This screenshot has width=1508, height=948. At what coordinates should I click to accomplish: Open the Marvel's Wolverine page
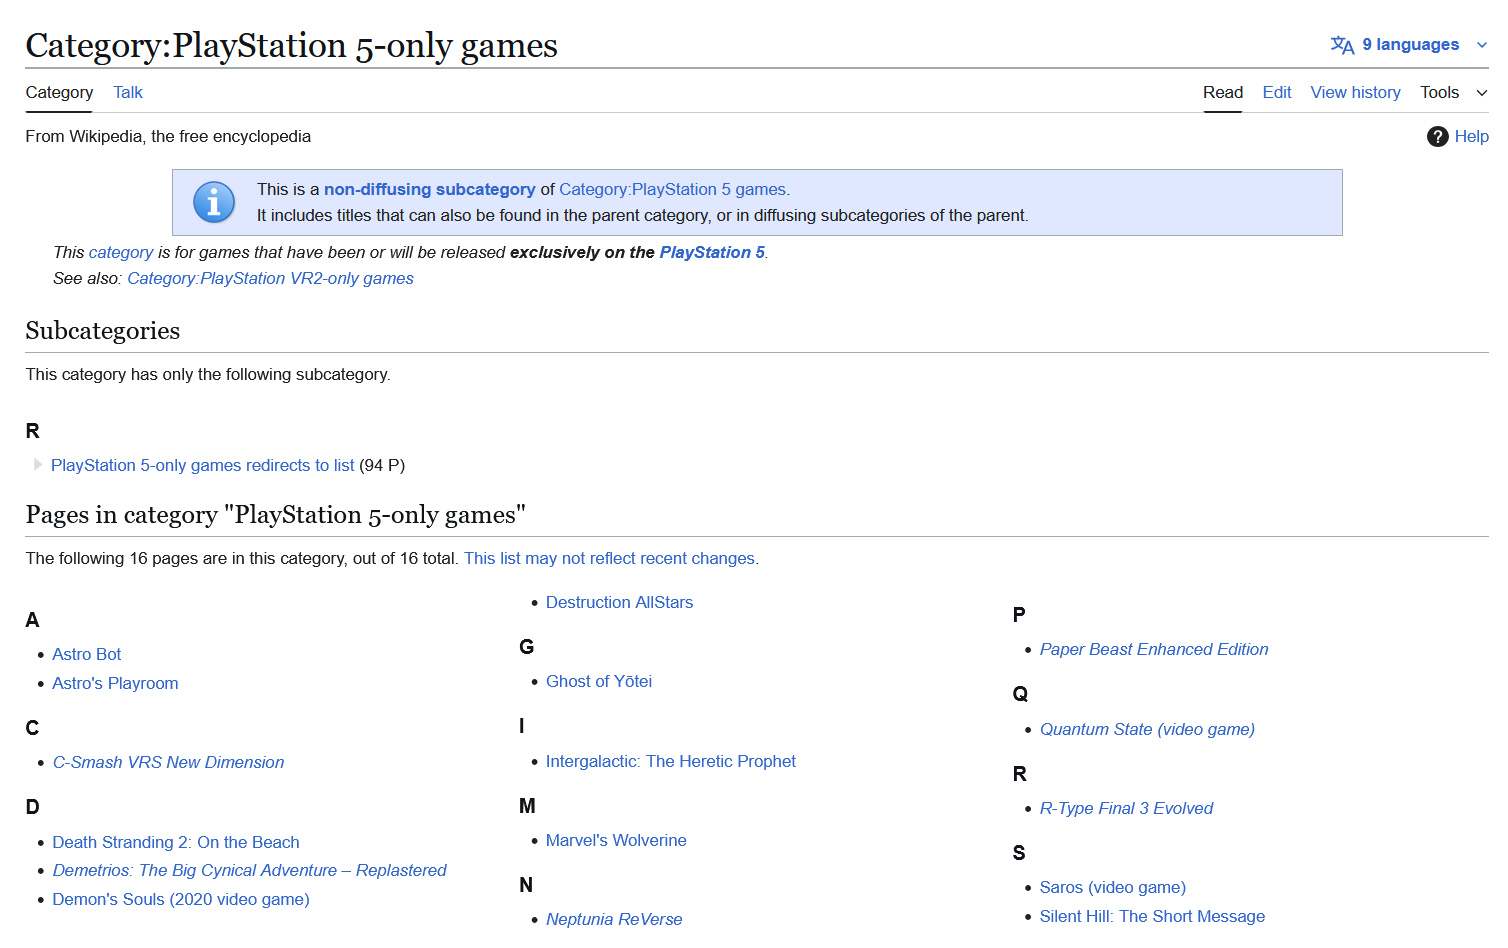(x=616, y=840)
